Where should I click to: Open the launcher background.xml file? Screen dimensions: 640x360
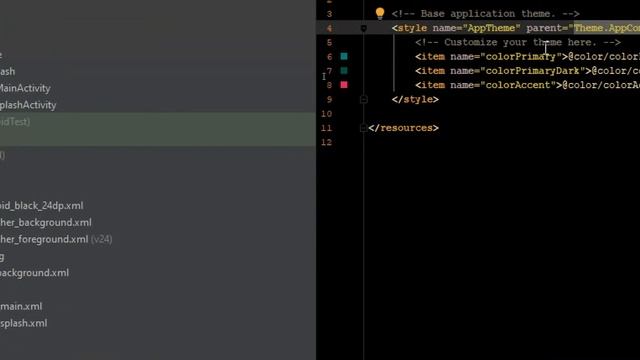46,222
